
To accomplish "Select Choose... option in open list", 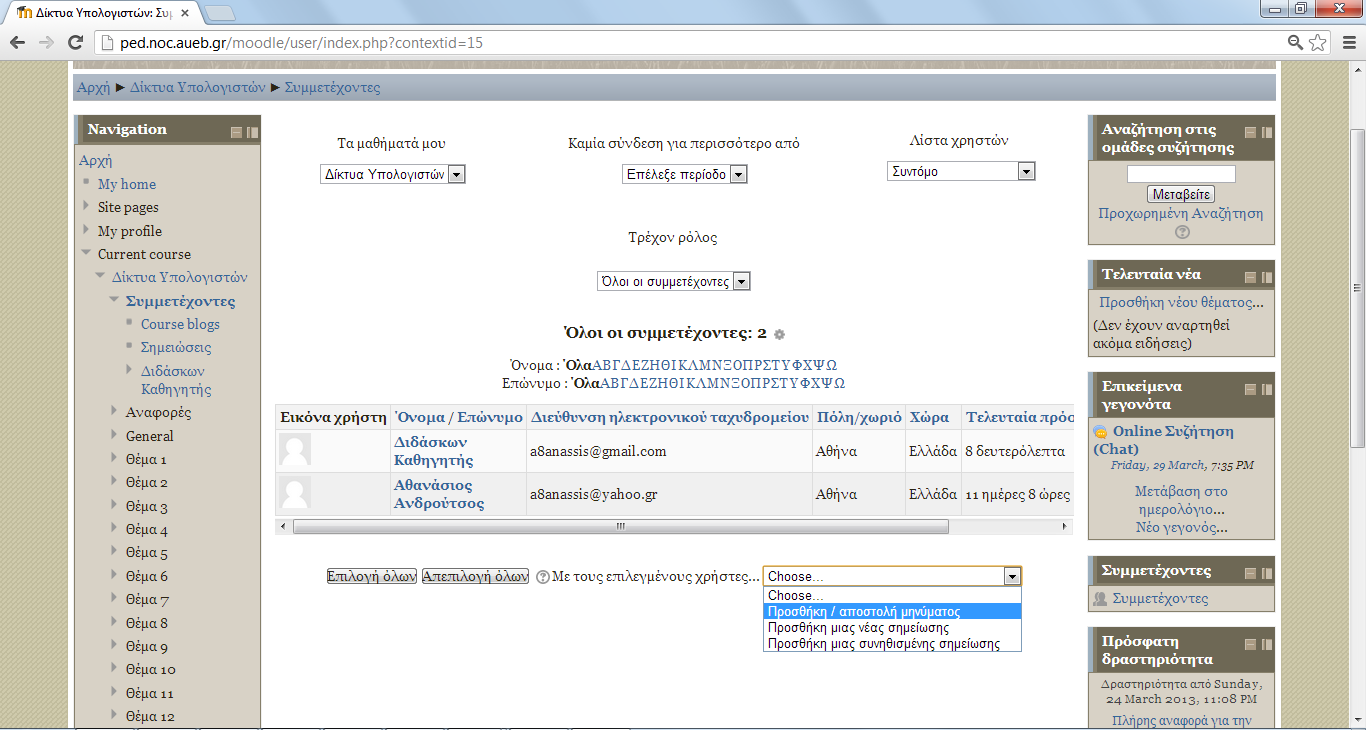I will [892, 596].
